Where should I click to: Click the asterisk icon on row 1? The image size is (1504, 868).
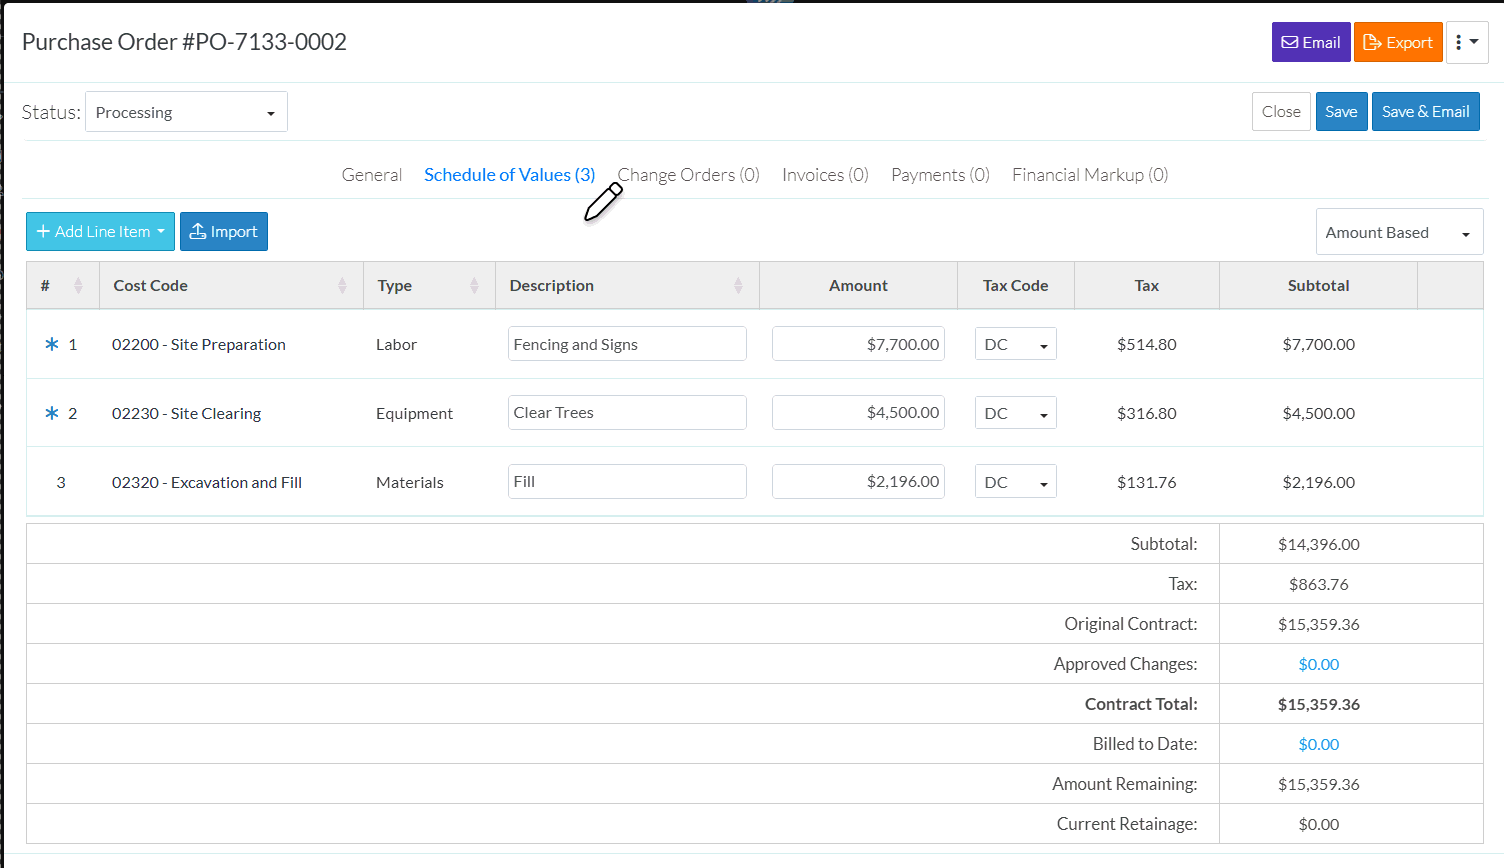click(52, 344)
